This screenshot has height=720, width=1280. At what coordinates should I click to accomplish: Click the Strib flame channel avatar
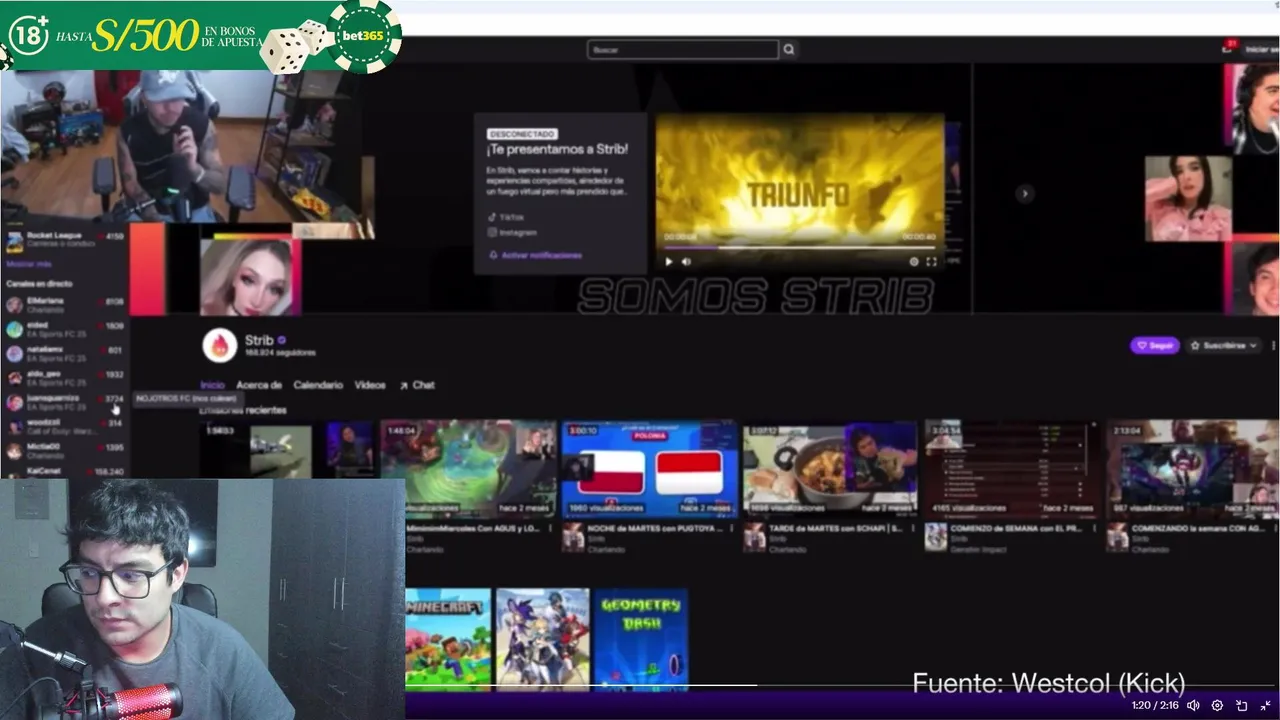(219, 345)
